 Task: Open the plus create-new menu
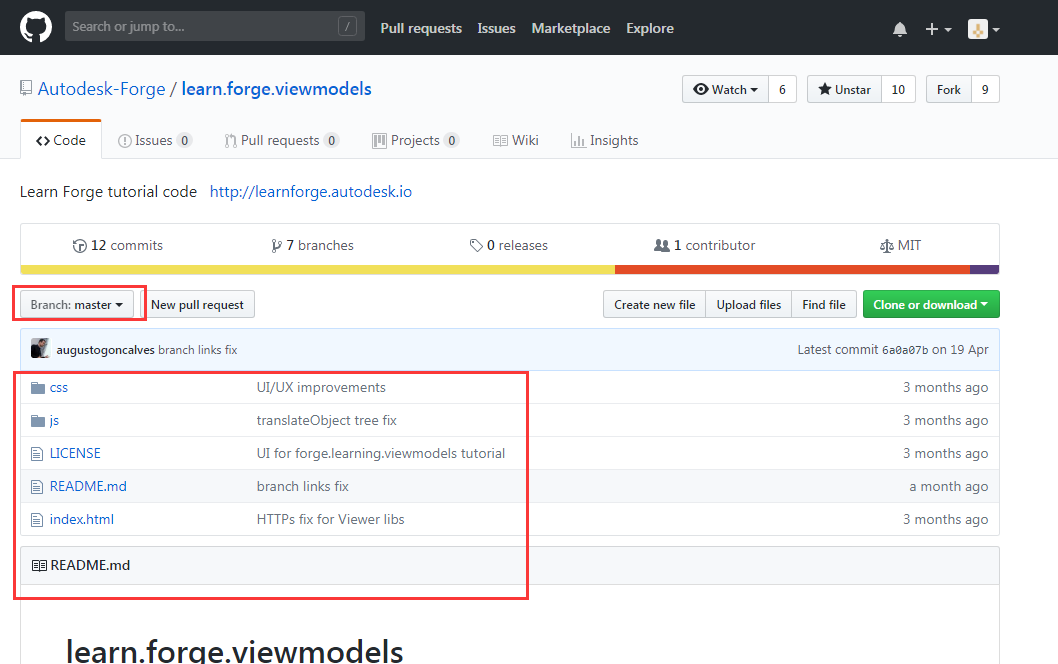[938, 29]
